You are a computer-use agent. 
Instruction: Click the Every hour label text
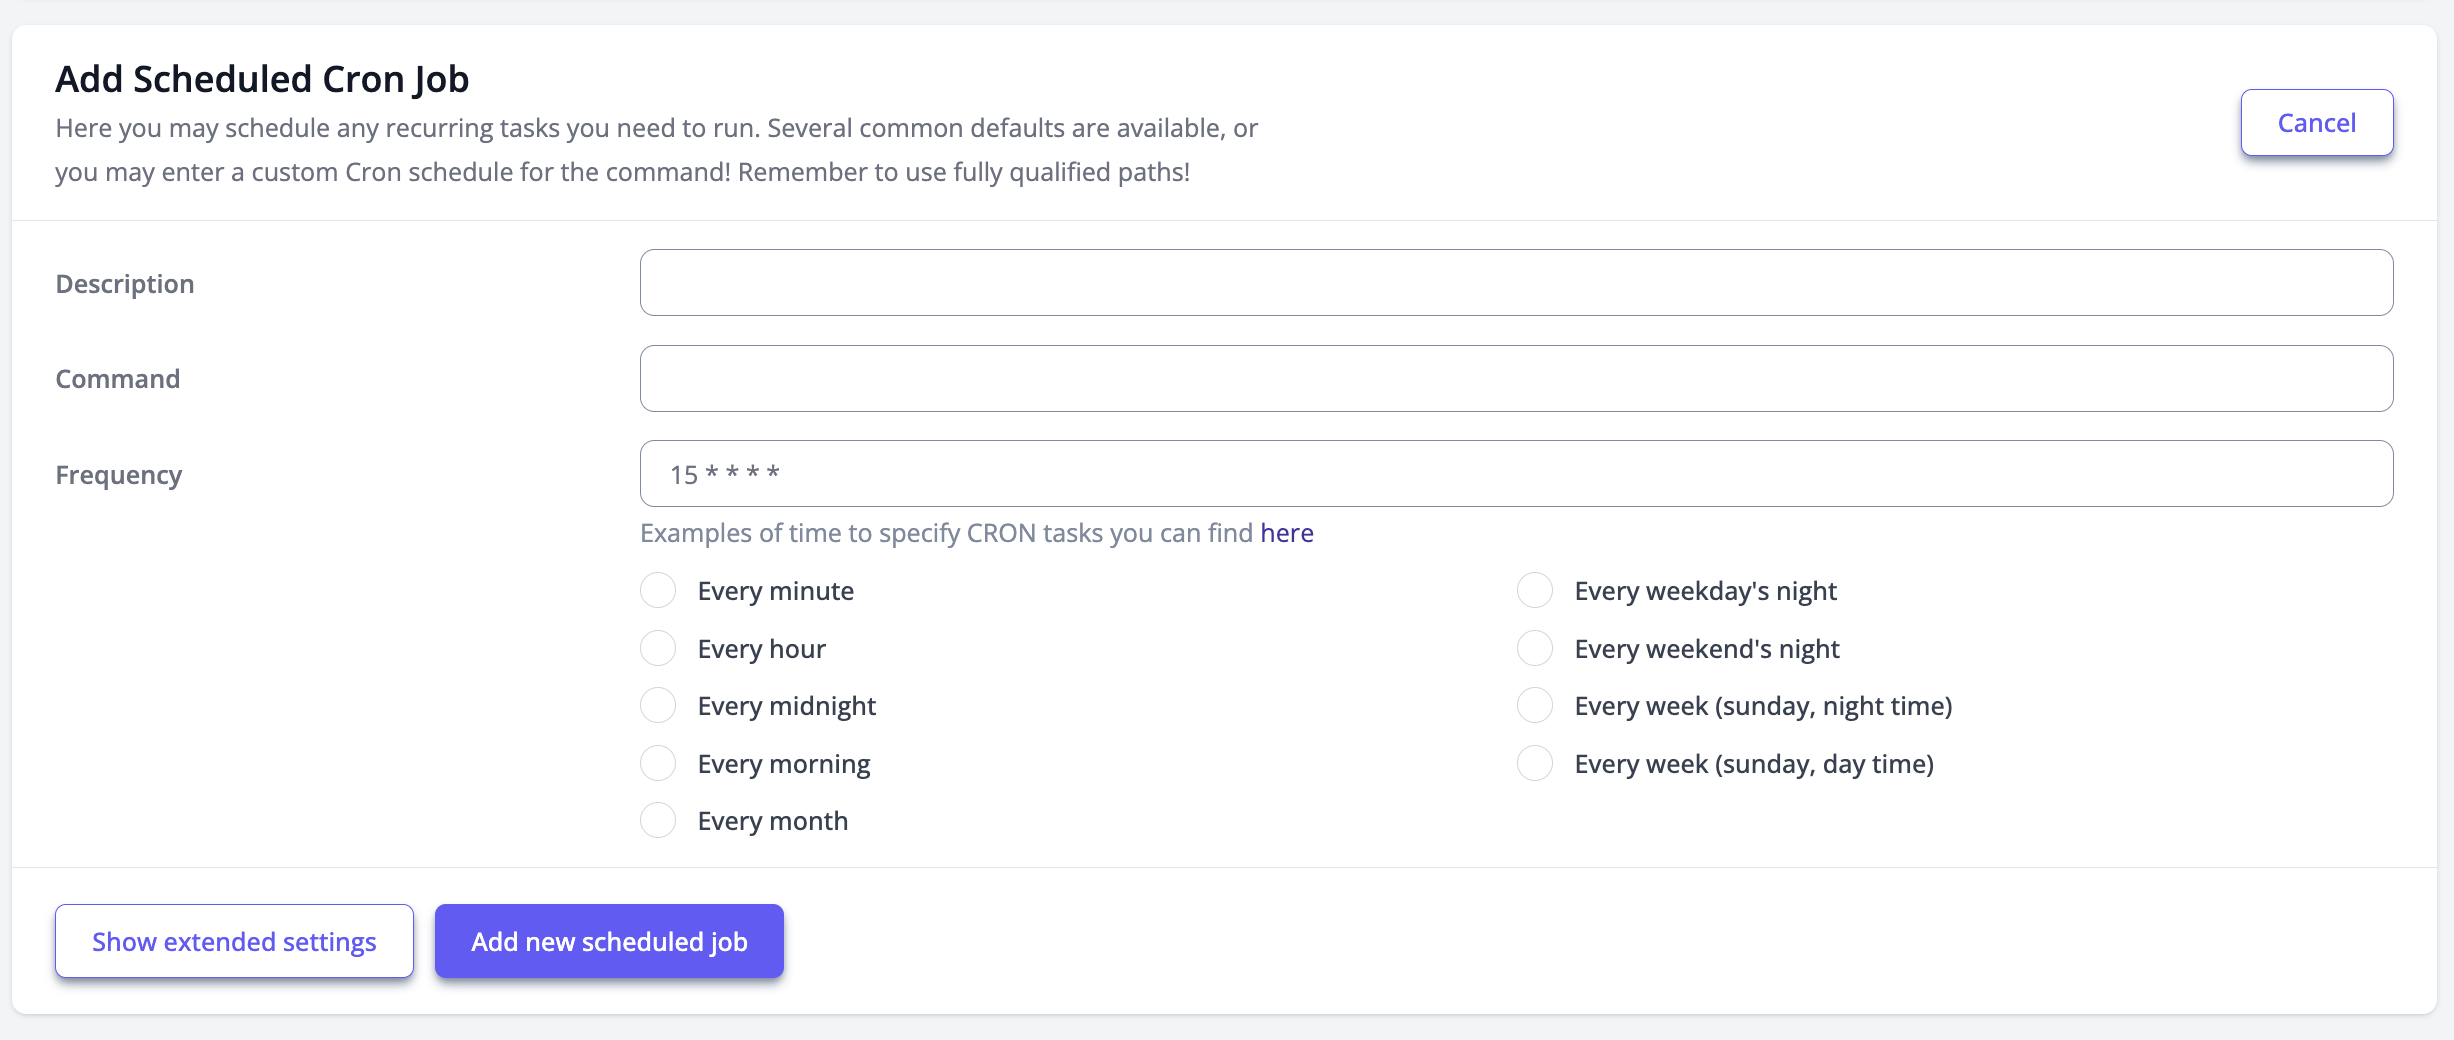point(761,649)
